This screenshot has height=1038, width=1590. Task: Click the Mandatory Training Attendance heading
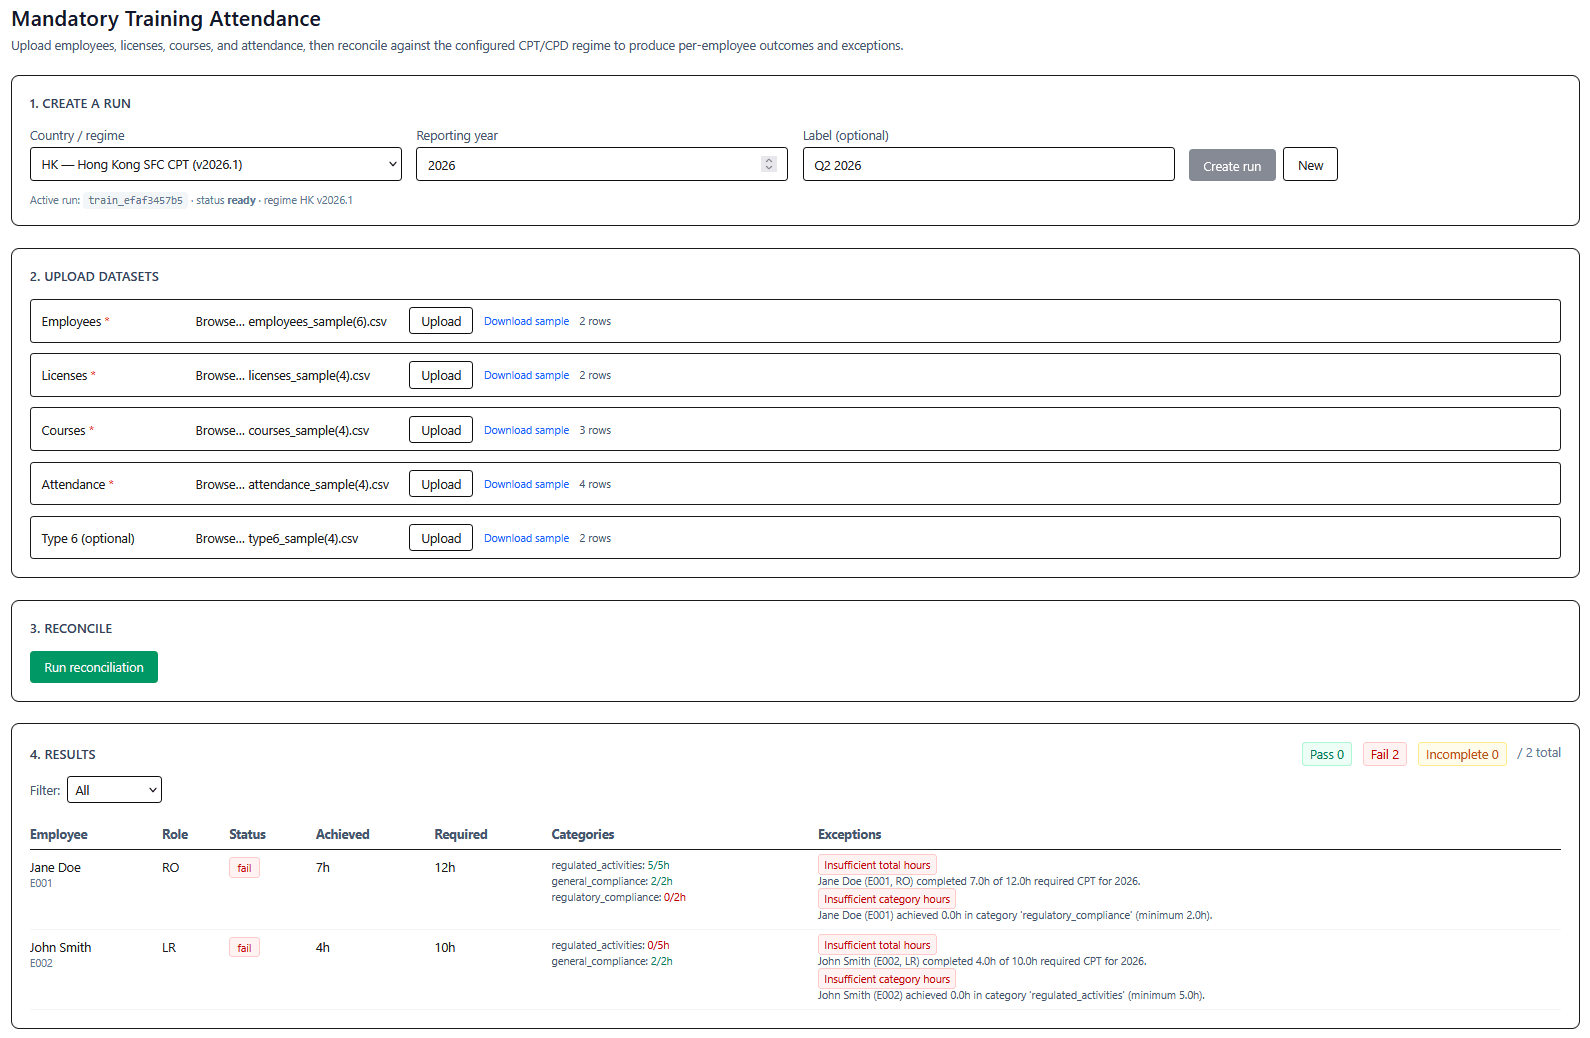coord(166,19)
